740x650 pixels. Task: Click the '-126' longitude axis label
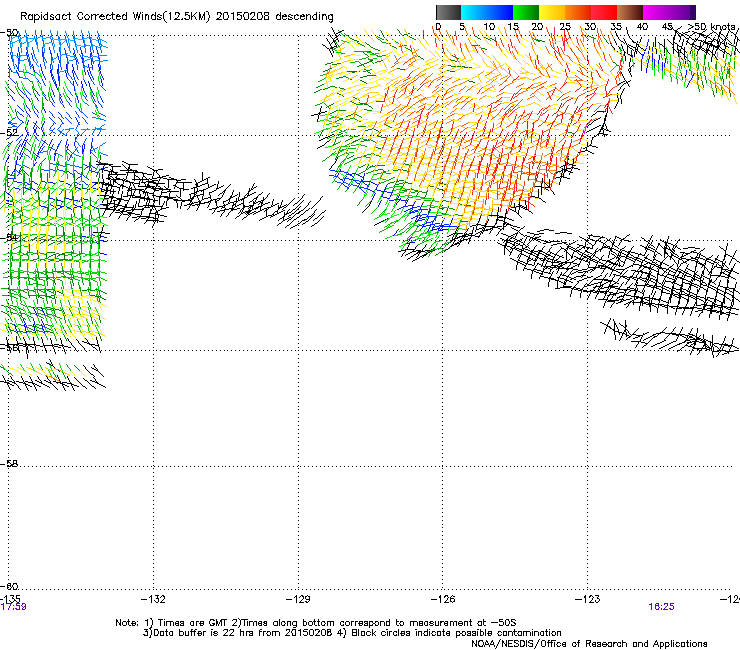pyautogui.click(x=443, y=599)
